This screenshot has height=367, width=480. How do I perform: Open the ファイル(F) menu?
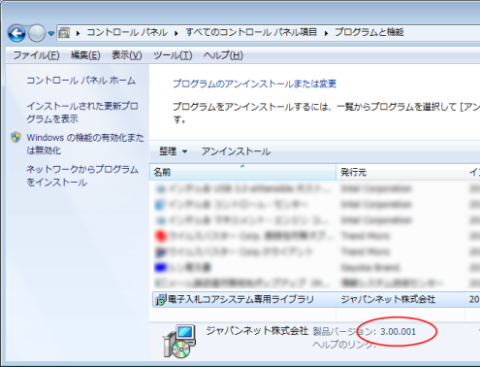[36, 55]
